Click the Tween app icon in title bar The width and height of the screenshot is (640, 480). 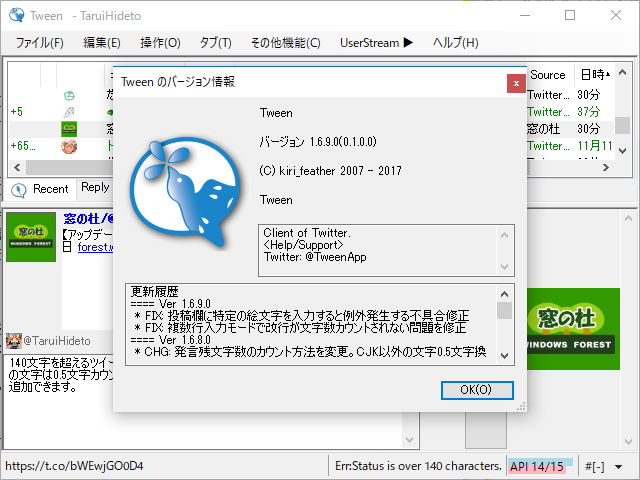17,15
